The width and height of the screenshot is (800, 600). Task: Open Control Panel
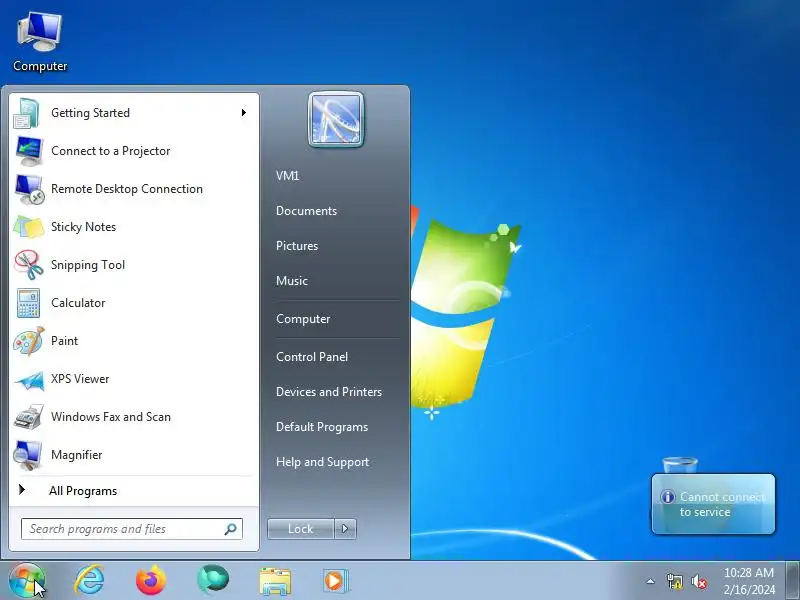pyautogui.click(x=312, y=357)
